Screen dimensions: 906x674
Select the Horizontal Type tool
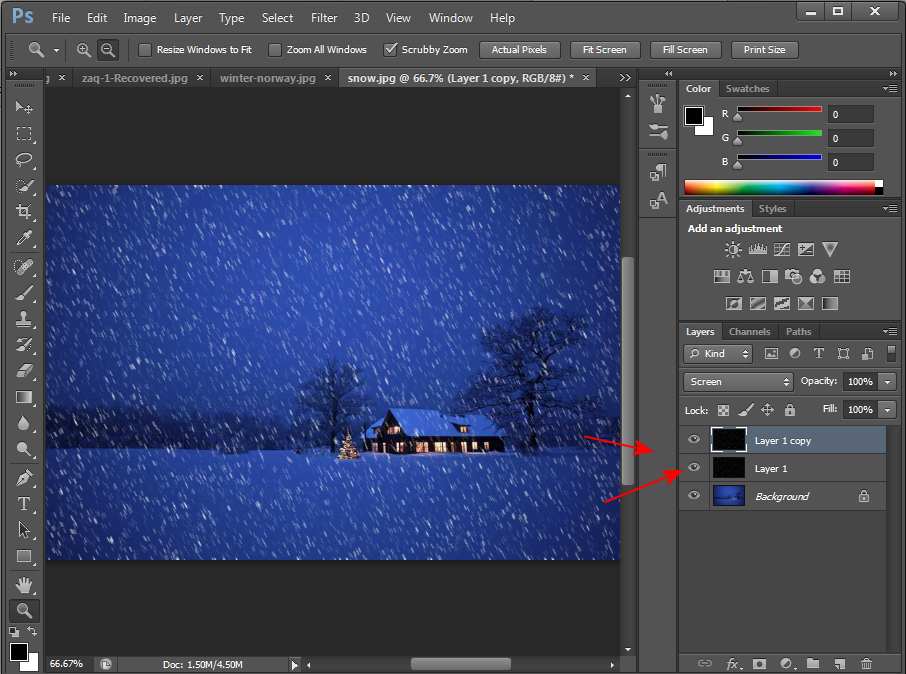24,504
